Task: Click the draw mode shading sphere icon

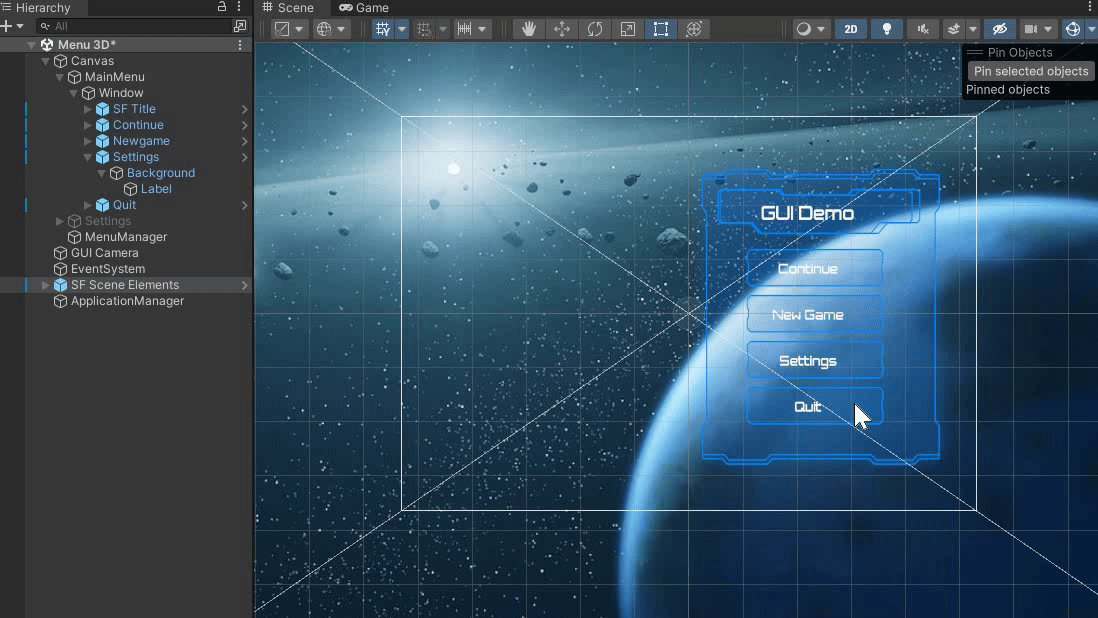Action: [803, 29]
